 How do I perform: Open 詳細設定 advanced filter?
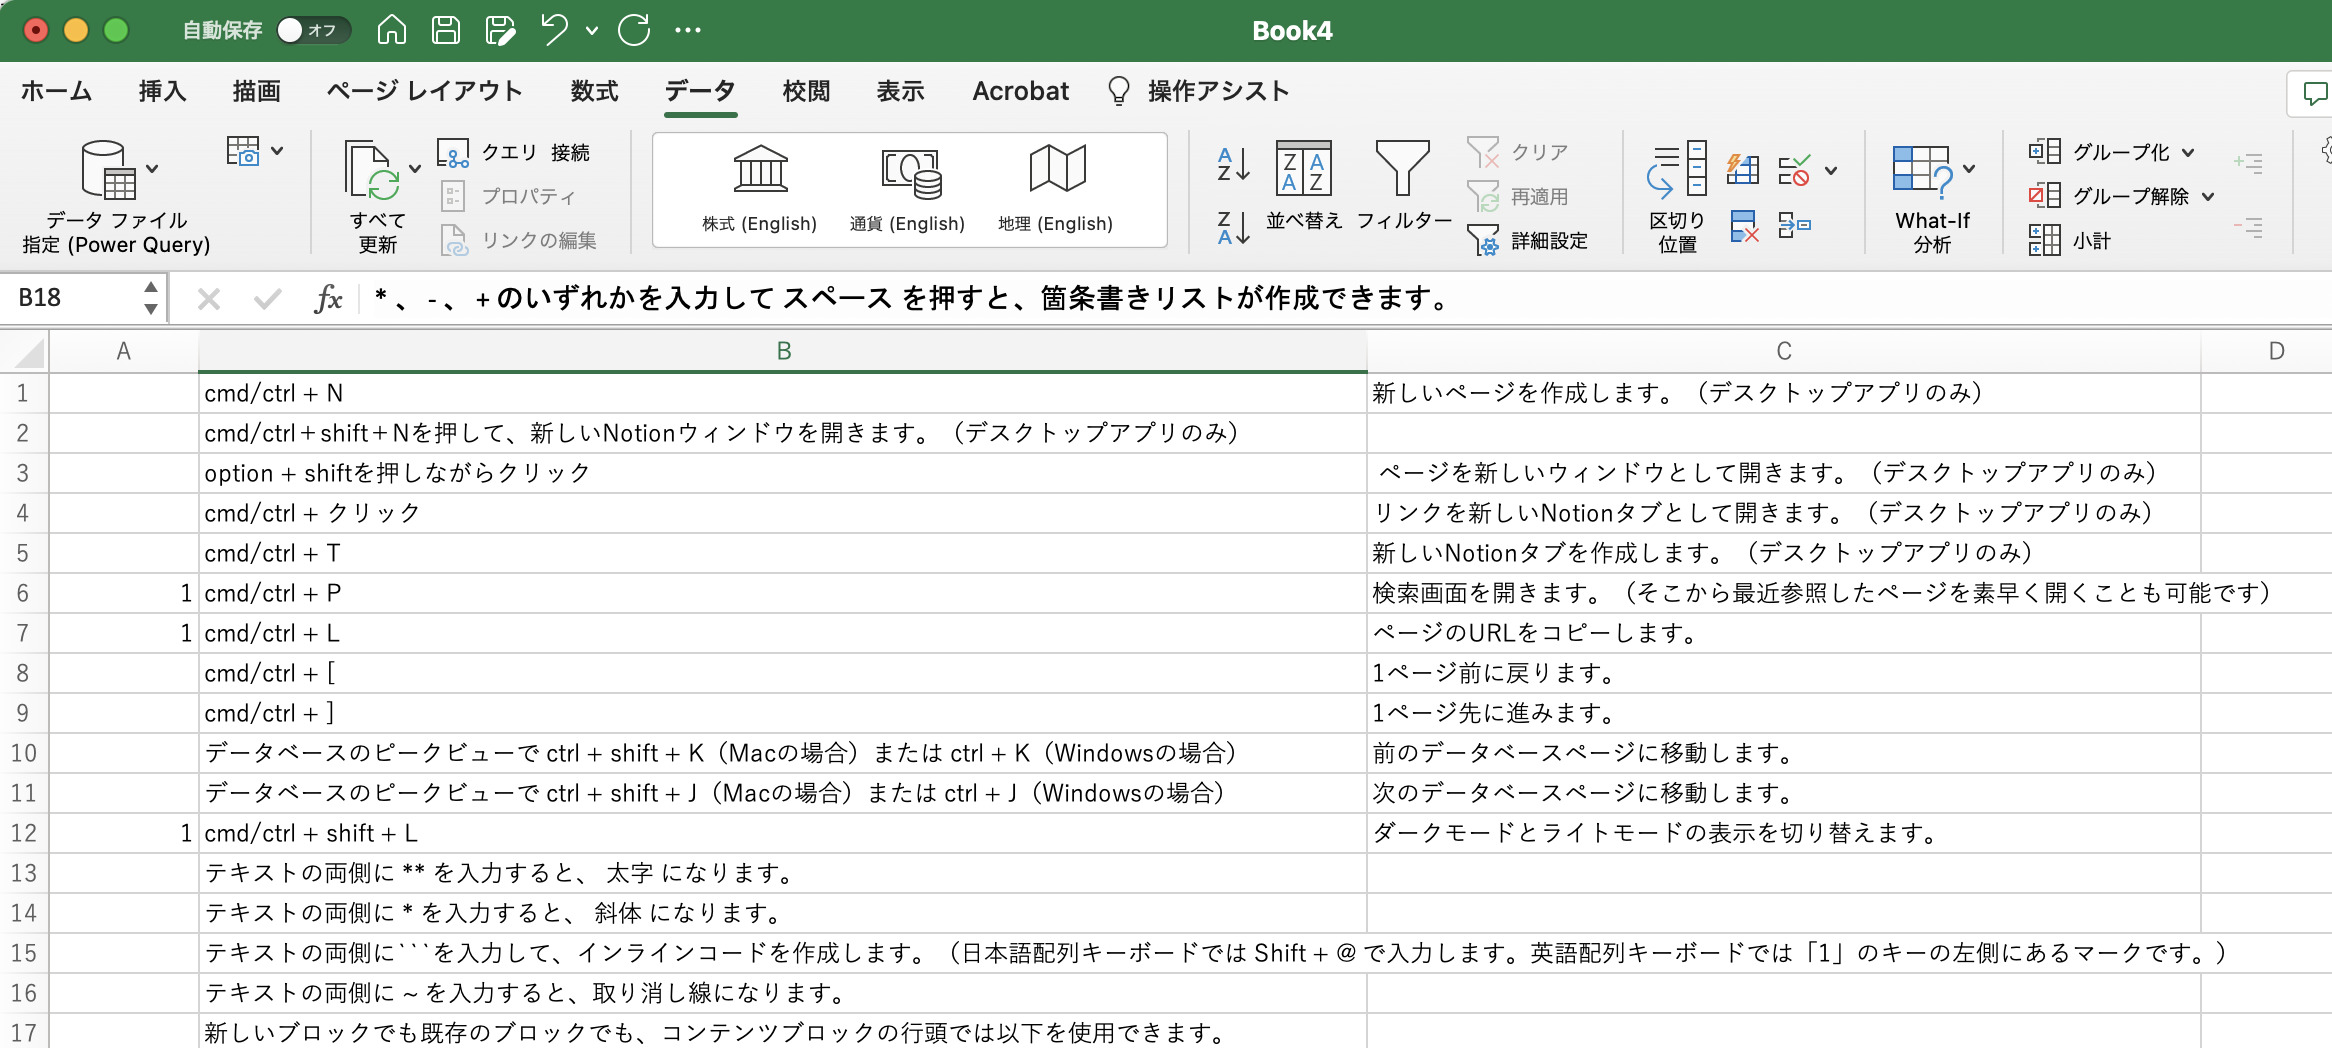1528,240
